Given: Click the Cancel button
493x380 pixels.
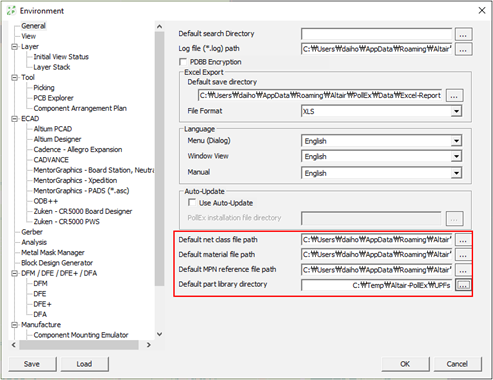Looking at the screenshot, I should tap(457, 364).
